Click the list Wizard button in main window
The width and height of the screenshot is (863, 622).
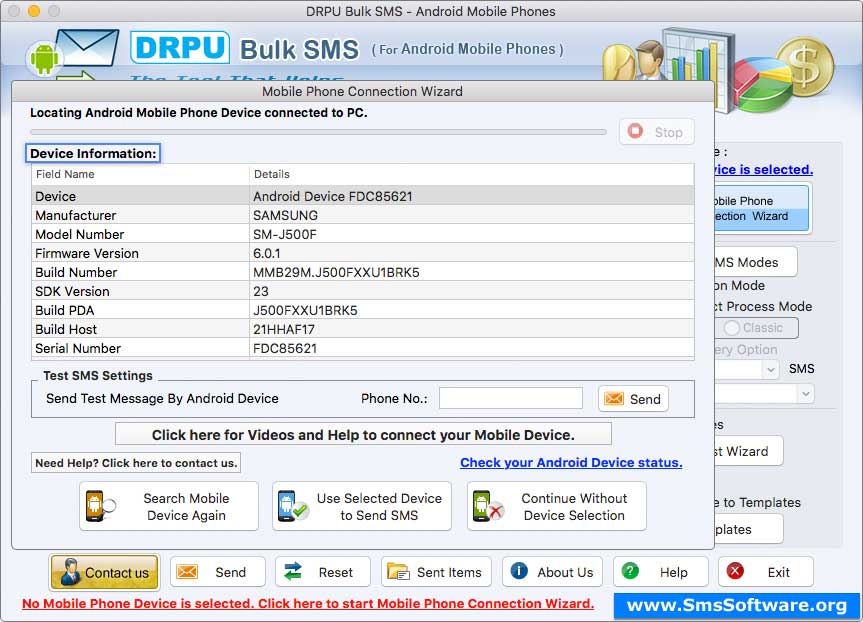coord(749,451)
